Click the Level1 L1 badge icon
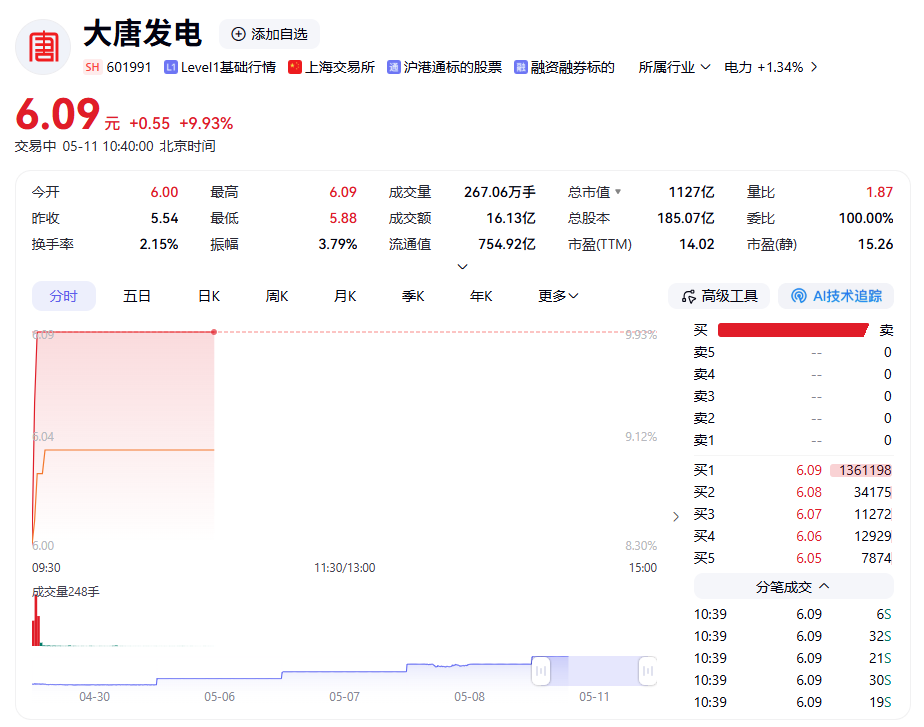 point(170,67)
